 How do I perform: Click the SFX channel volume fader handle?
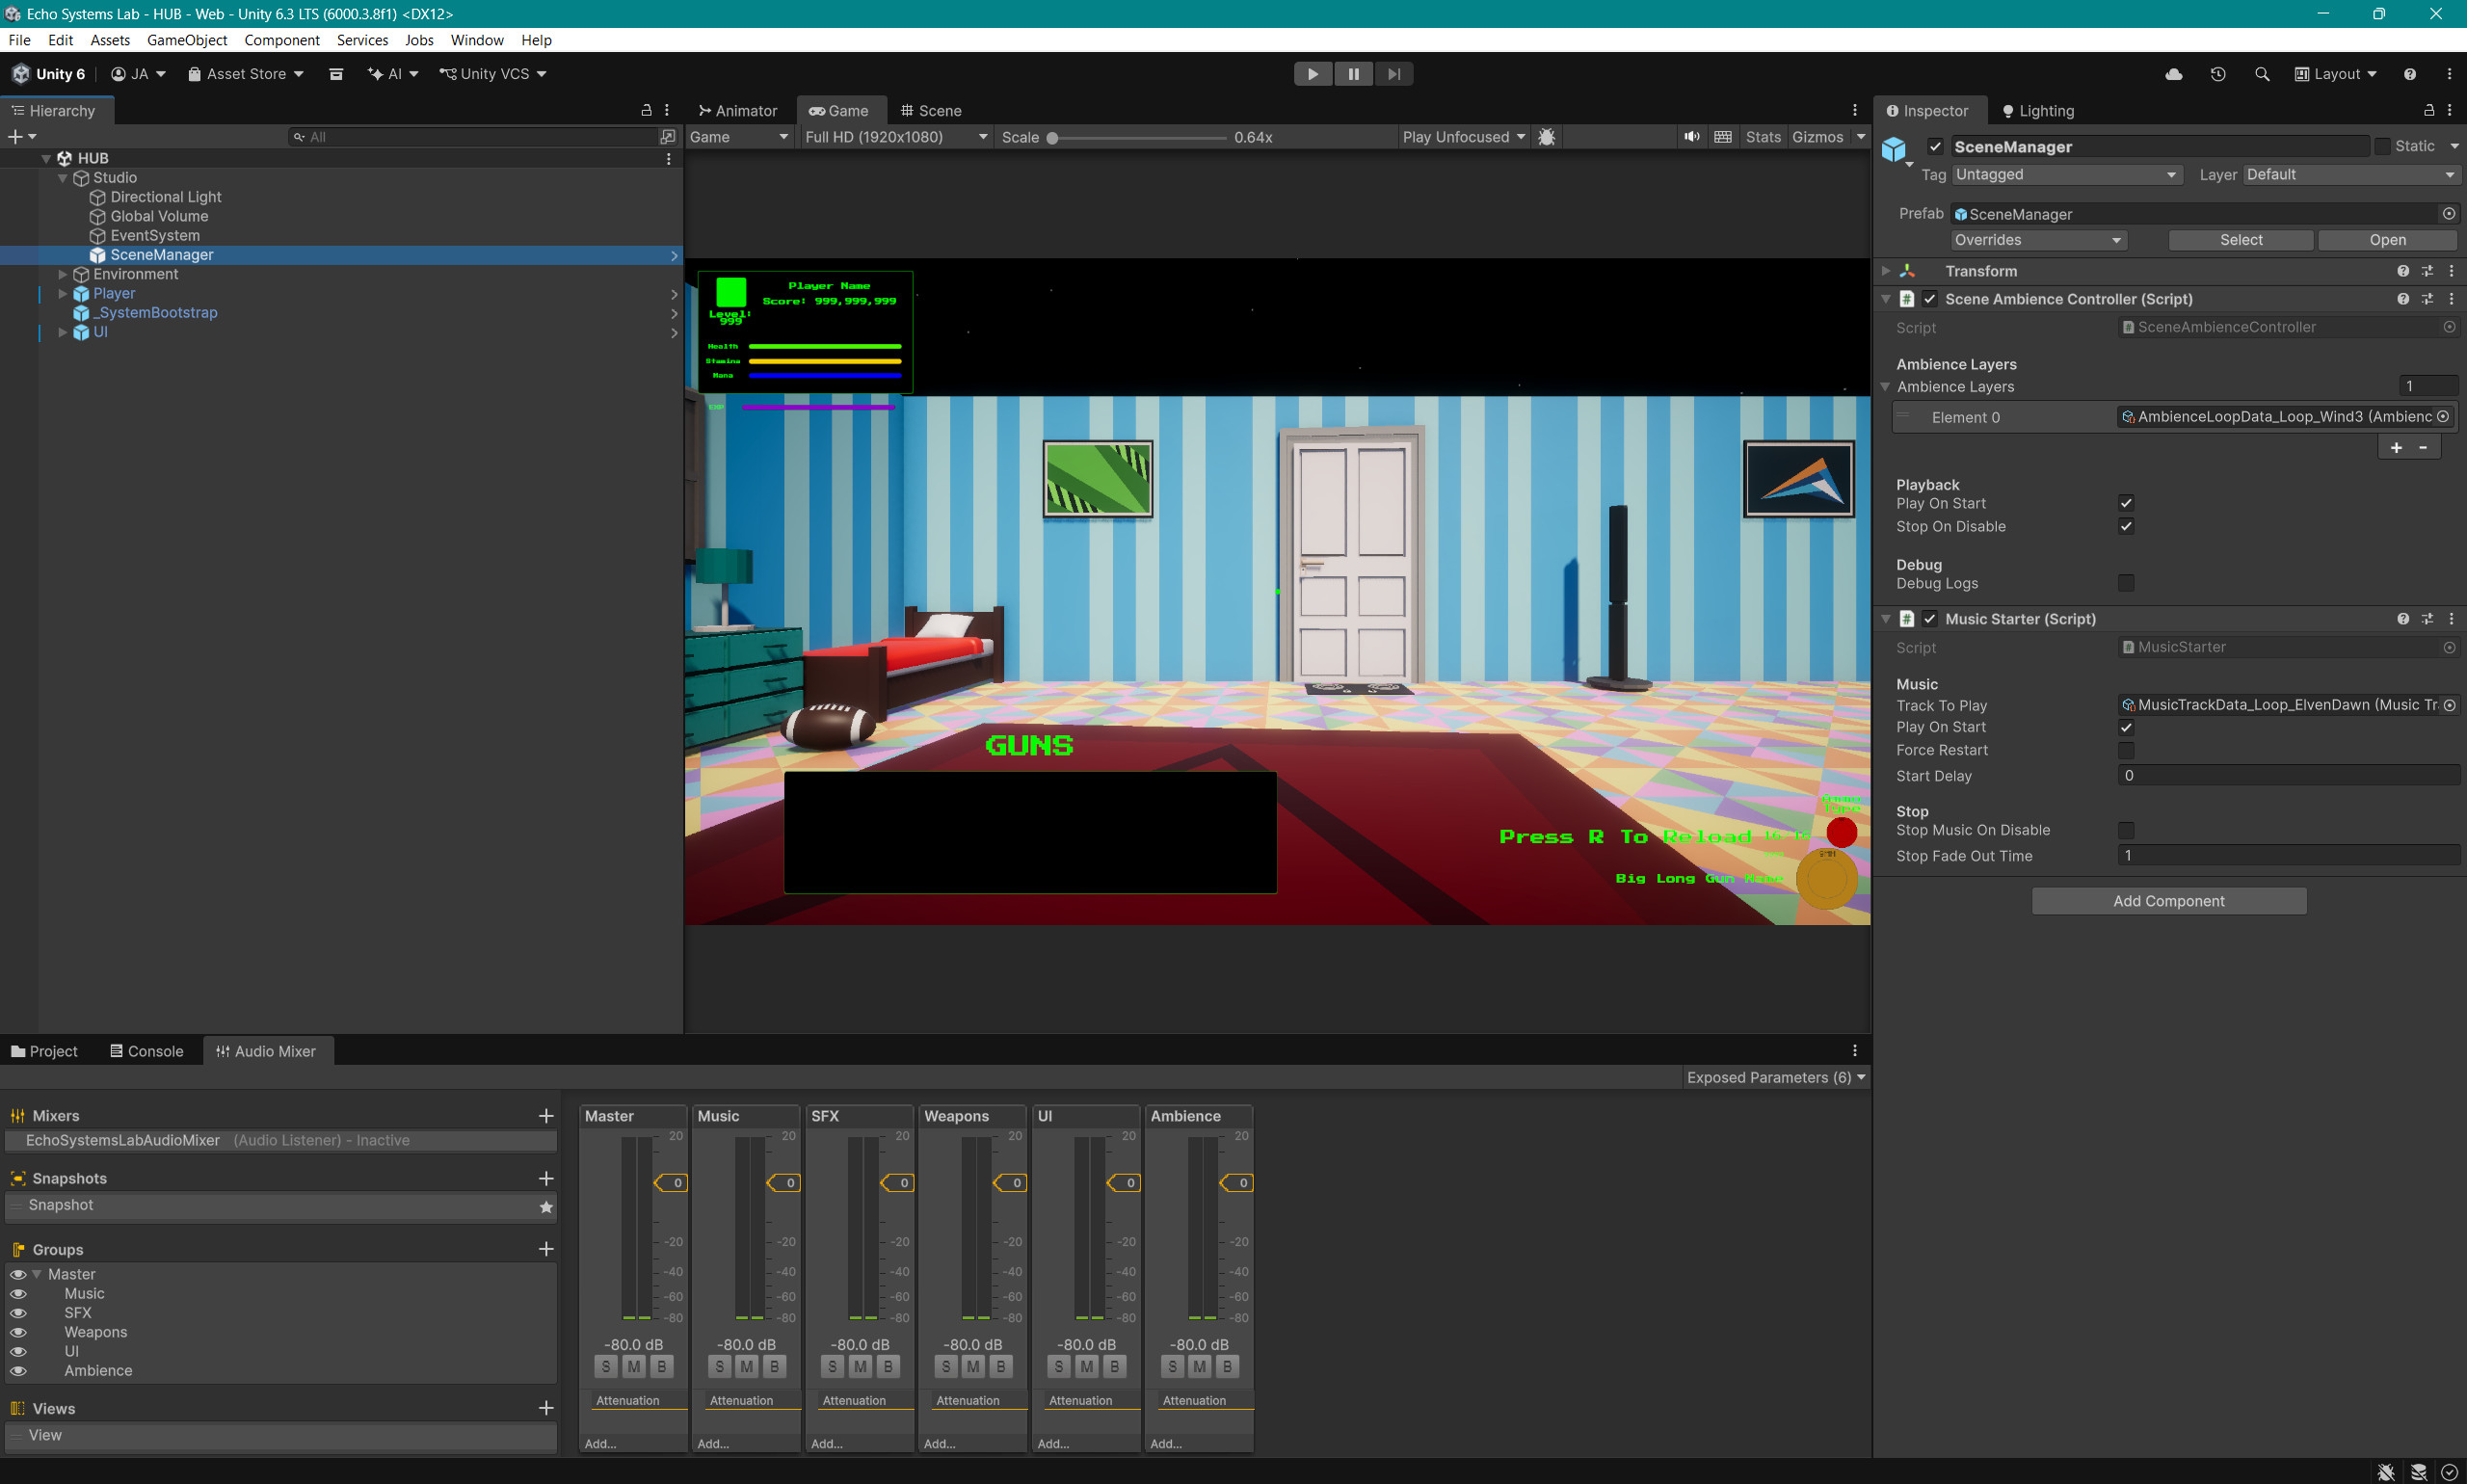(897, 1183)
